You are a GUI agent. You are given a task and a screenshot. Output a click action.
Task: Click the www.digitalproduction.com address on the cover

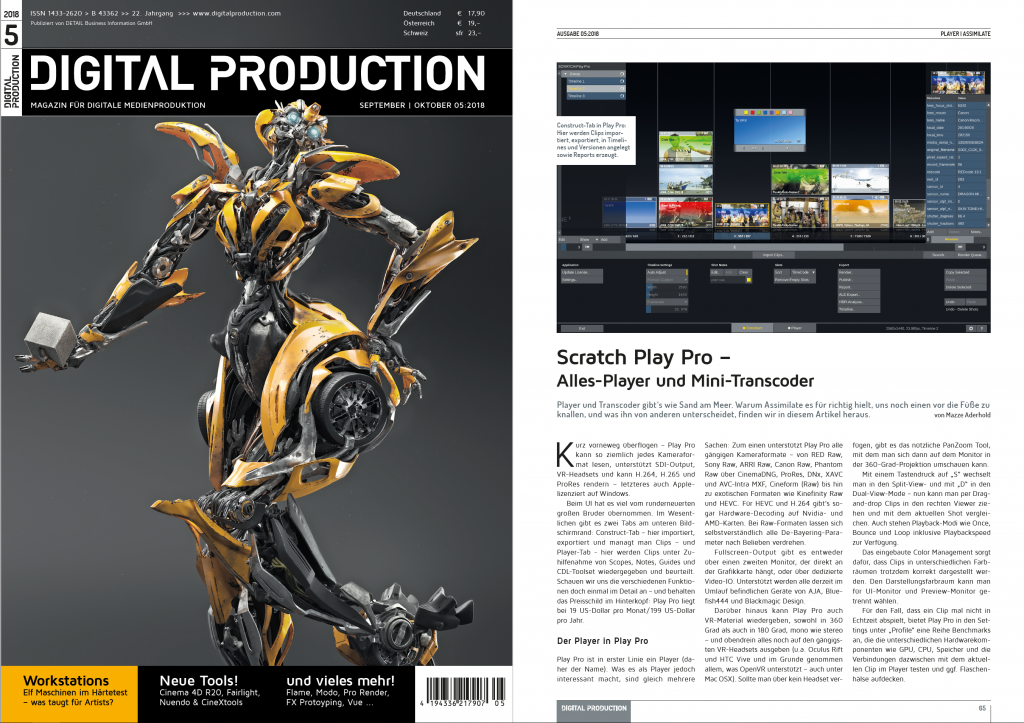click(x=236, y=13)
